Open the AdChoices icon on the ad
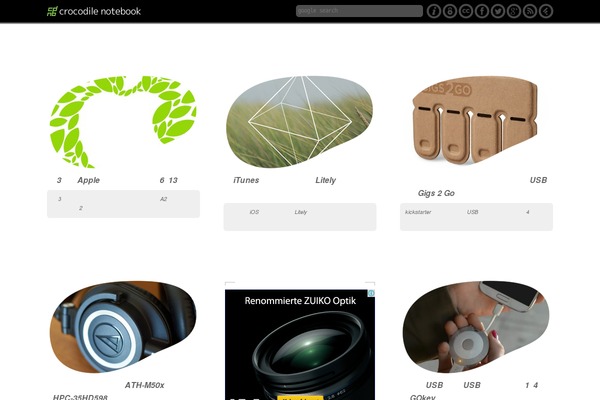 coord(371,293)
